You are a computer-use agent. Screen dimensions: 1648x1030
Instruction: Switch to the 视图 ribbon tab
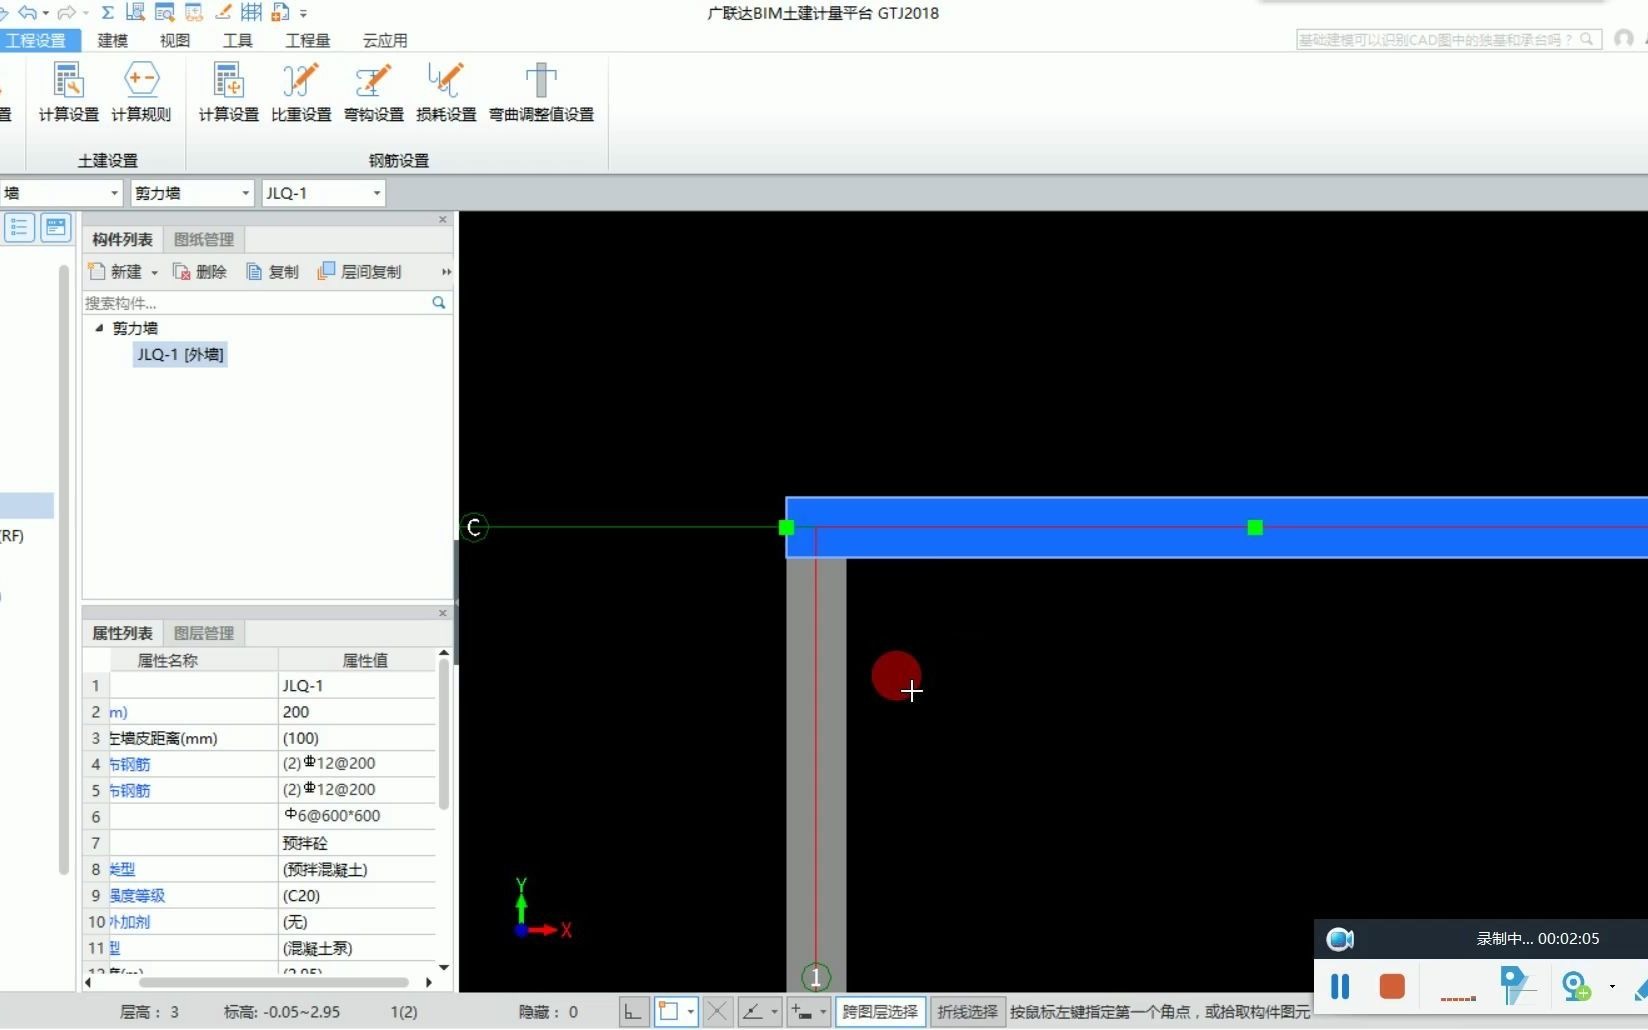click(x=175, y=40)
